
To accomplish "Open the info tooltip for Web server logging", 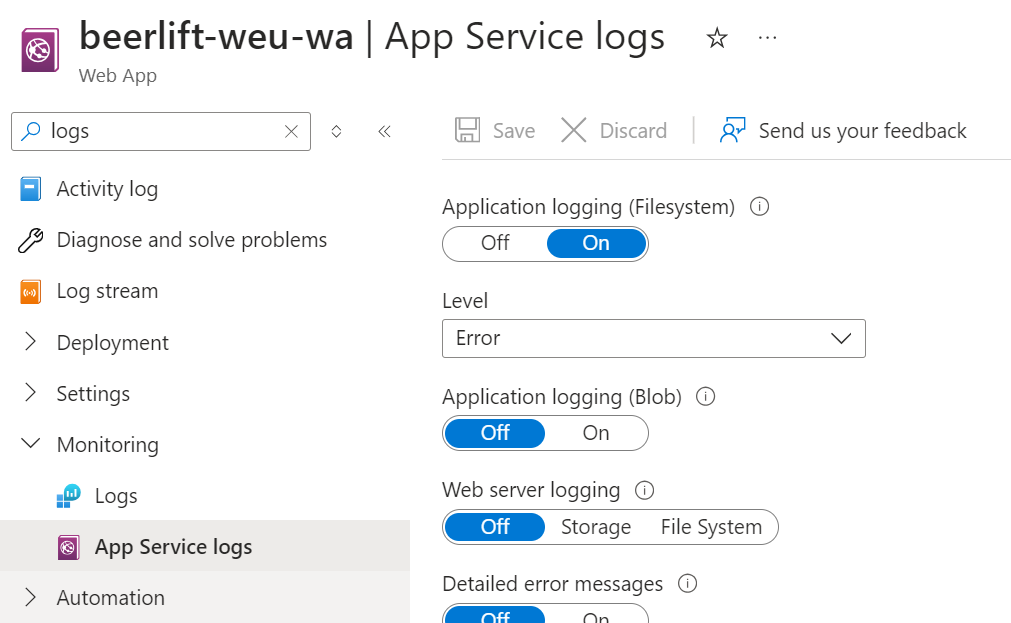I will [x=645, y=490].
